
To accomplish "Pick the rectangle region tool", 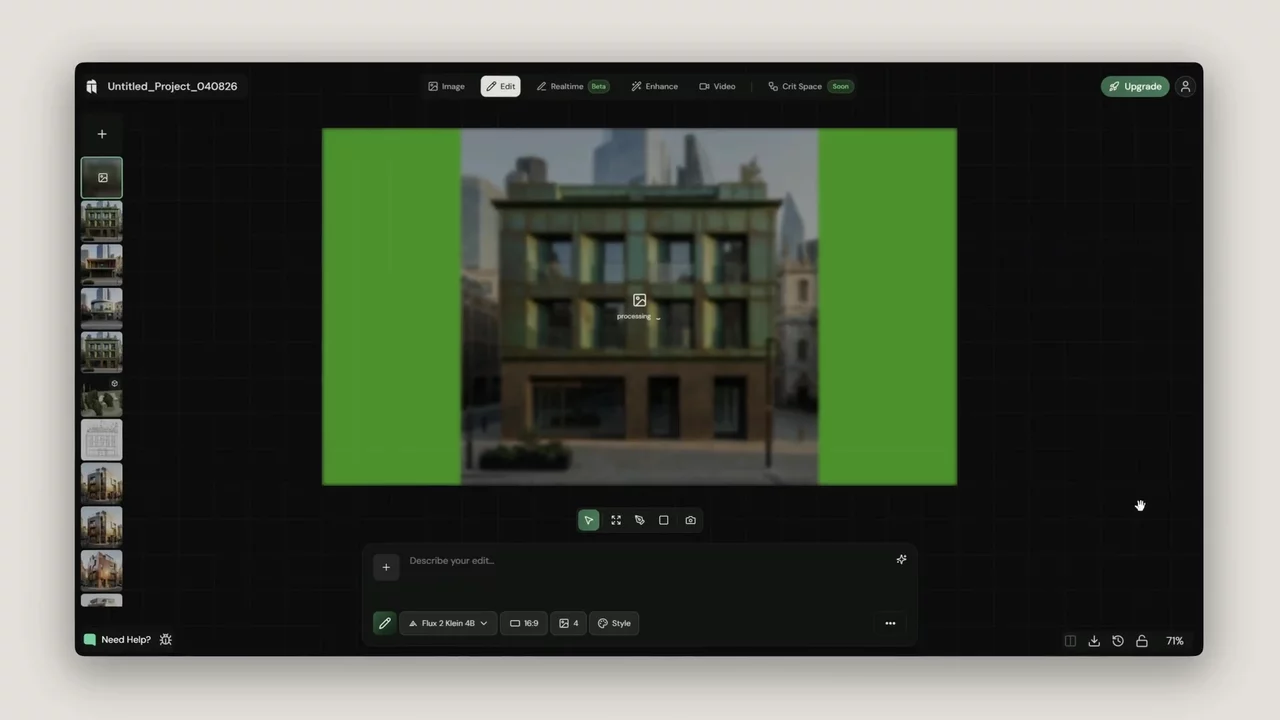I will [x=663, y=520].
